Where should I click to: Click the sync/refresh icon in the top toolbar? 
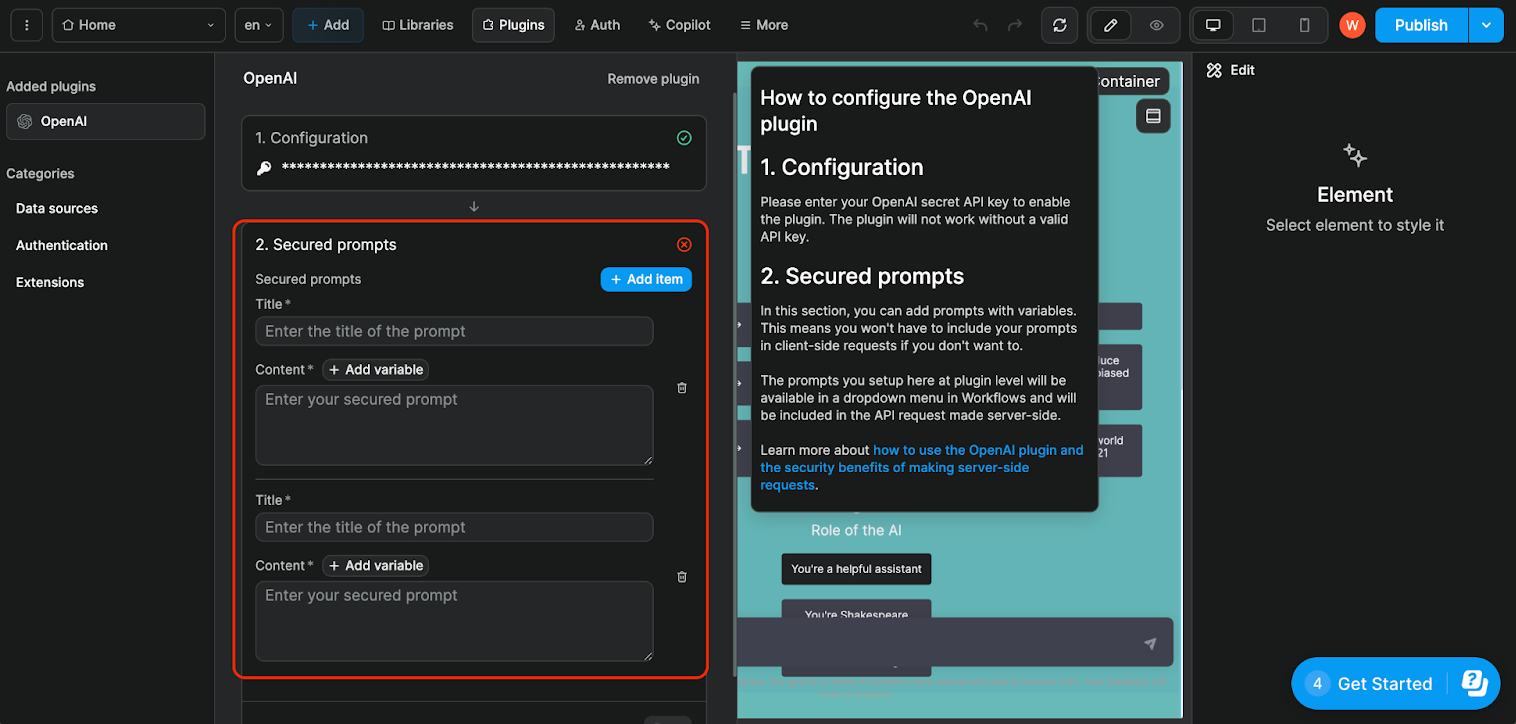click(x=1059, y=24)
